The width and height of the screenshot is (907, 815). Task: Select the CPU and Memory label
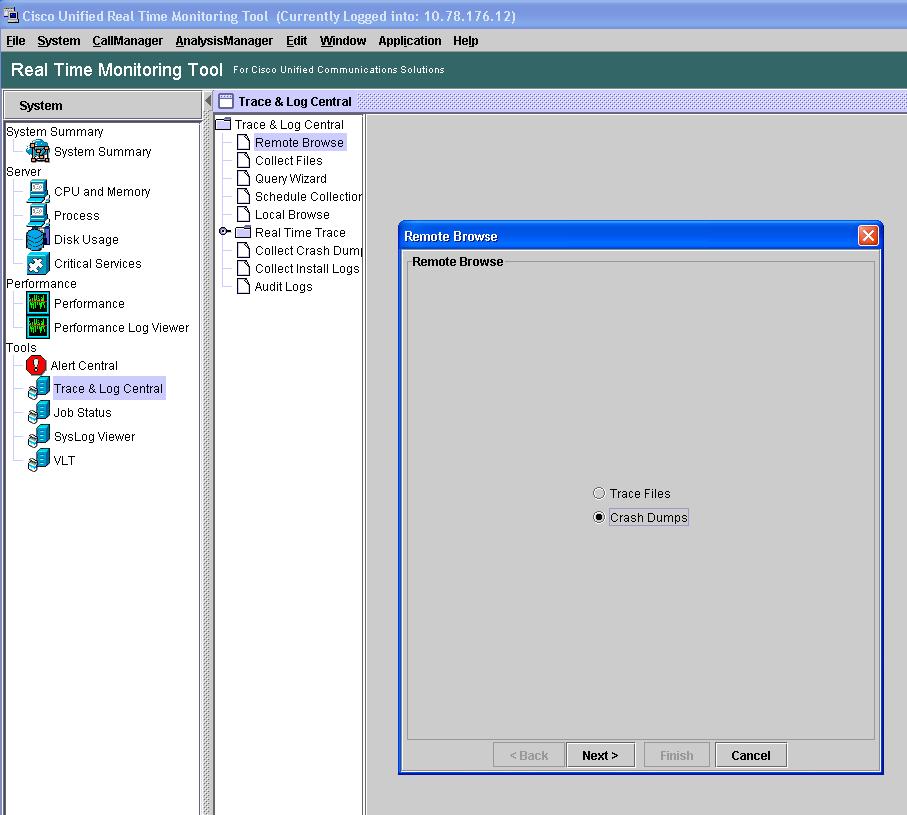(x=102, y=191)
